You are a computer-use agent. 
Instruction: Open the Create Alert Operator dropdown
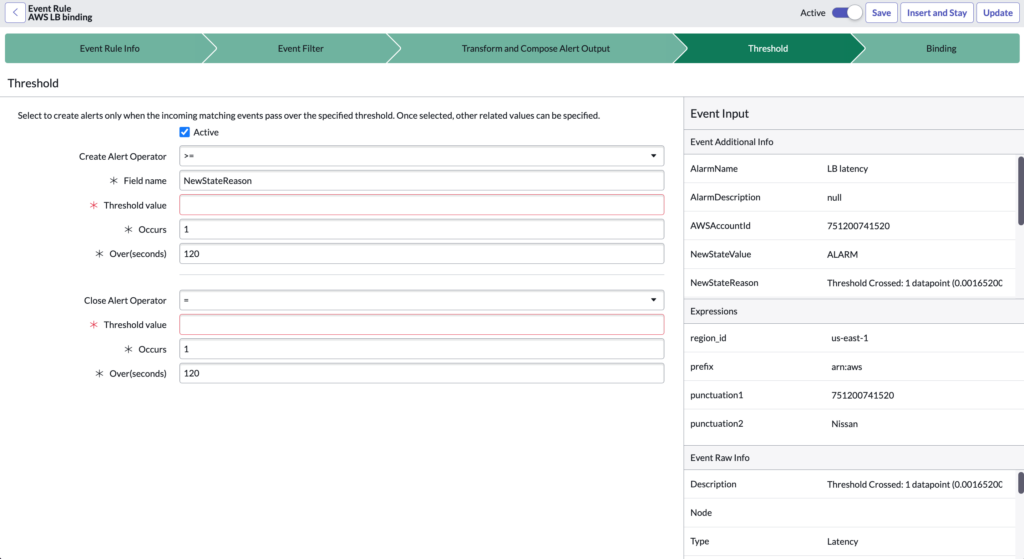[421, 156]
